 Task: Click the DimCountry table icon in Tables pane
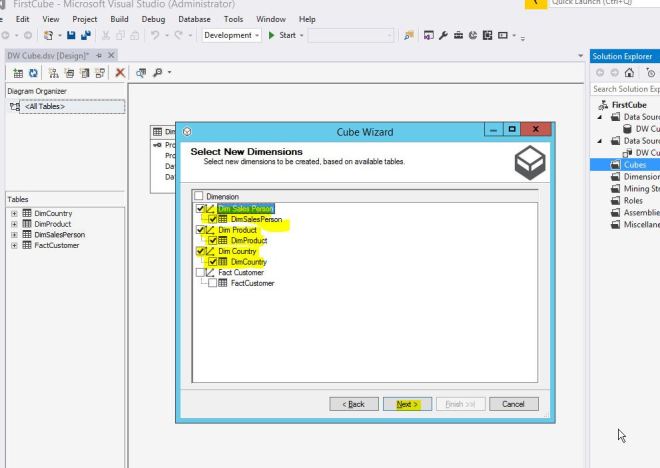coord(27,213)
